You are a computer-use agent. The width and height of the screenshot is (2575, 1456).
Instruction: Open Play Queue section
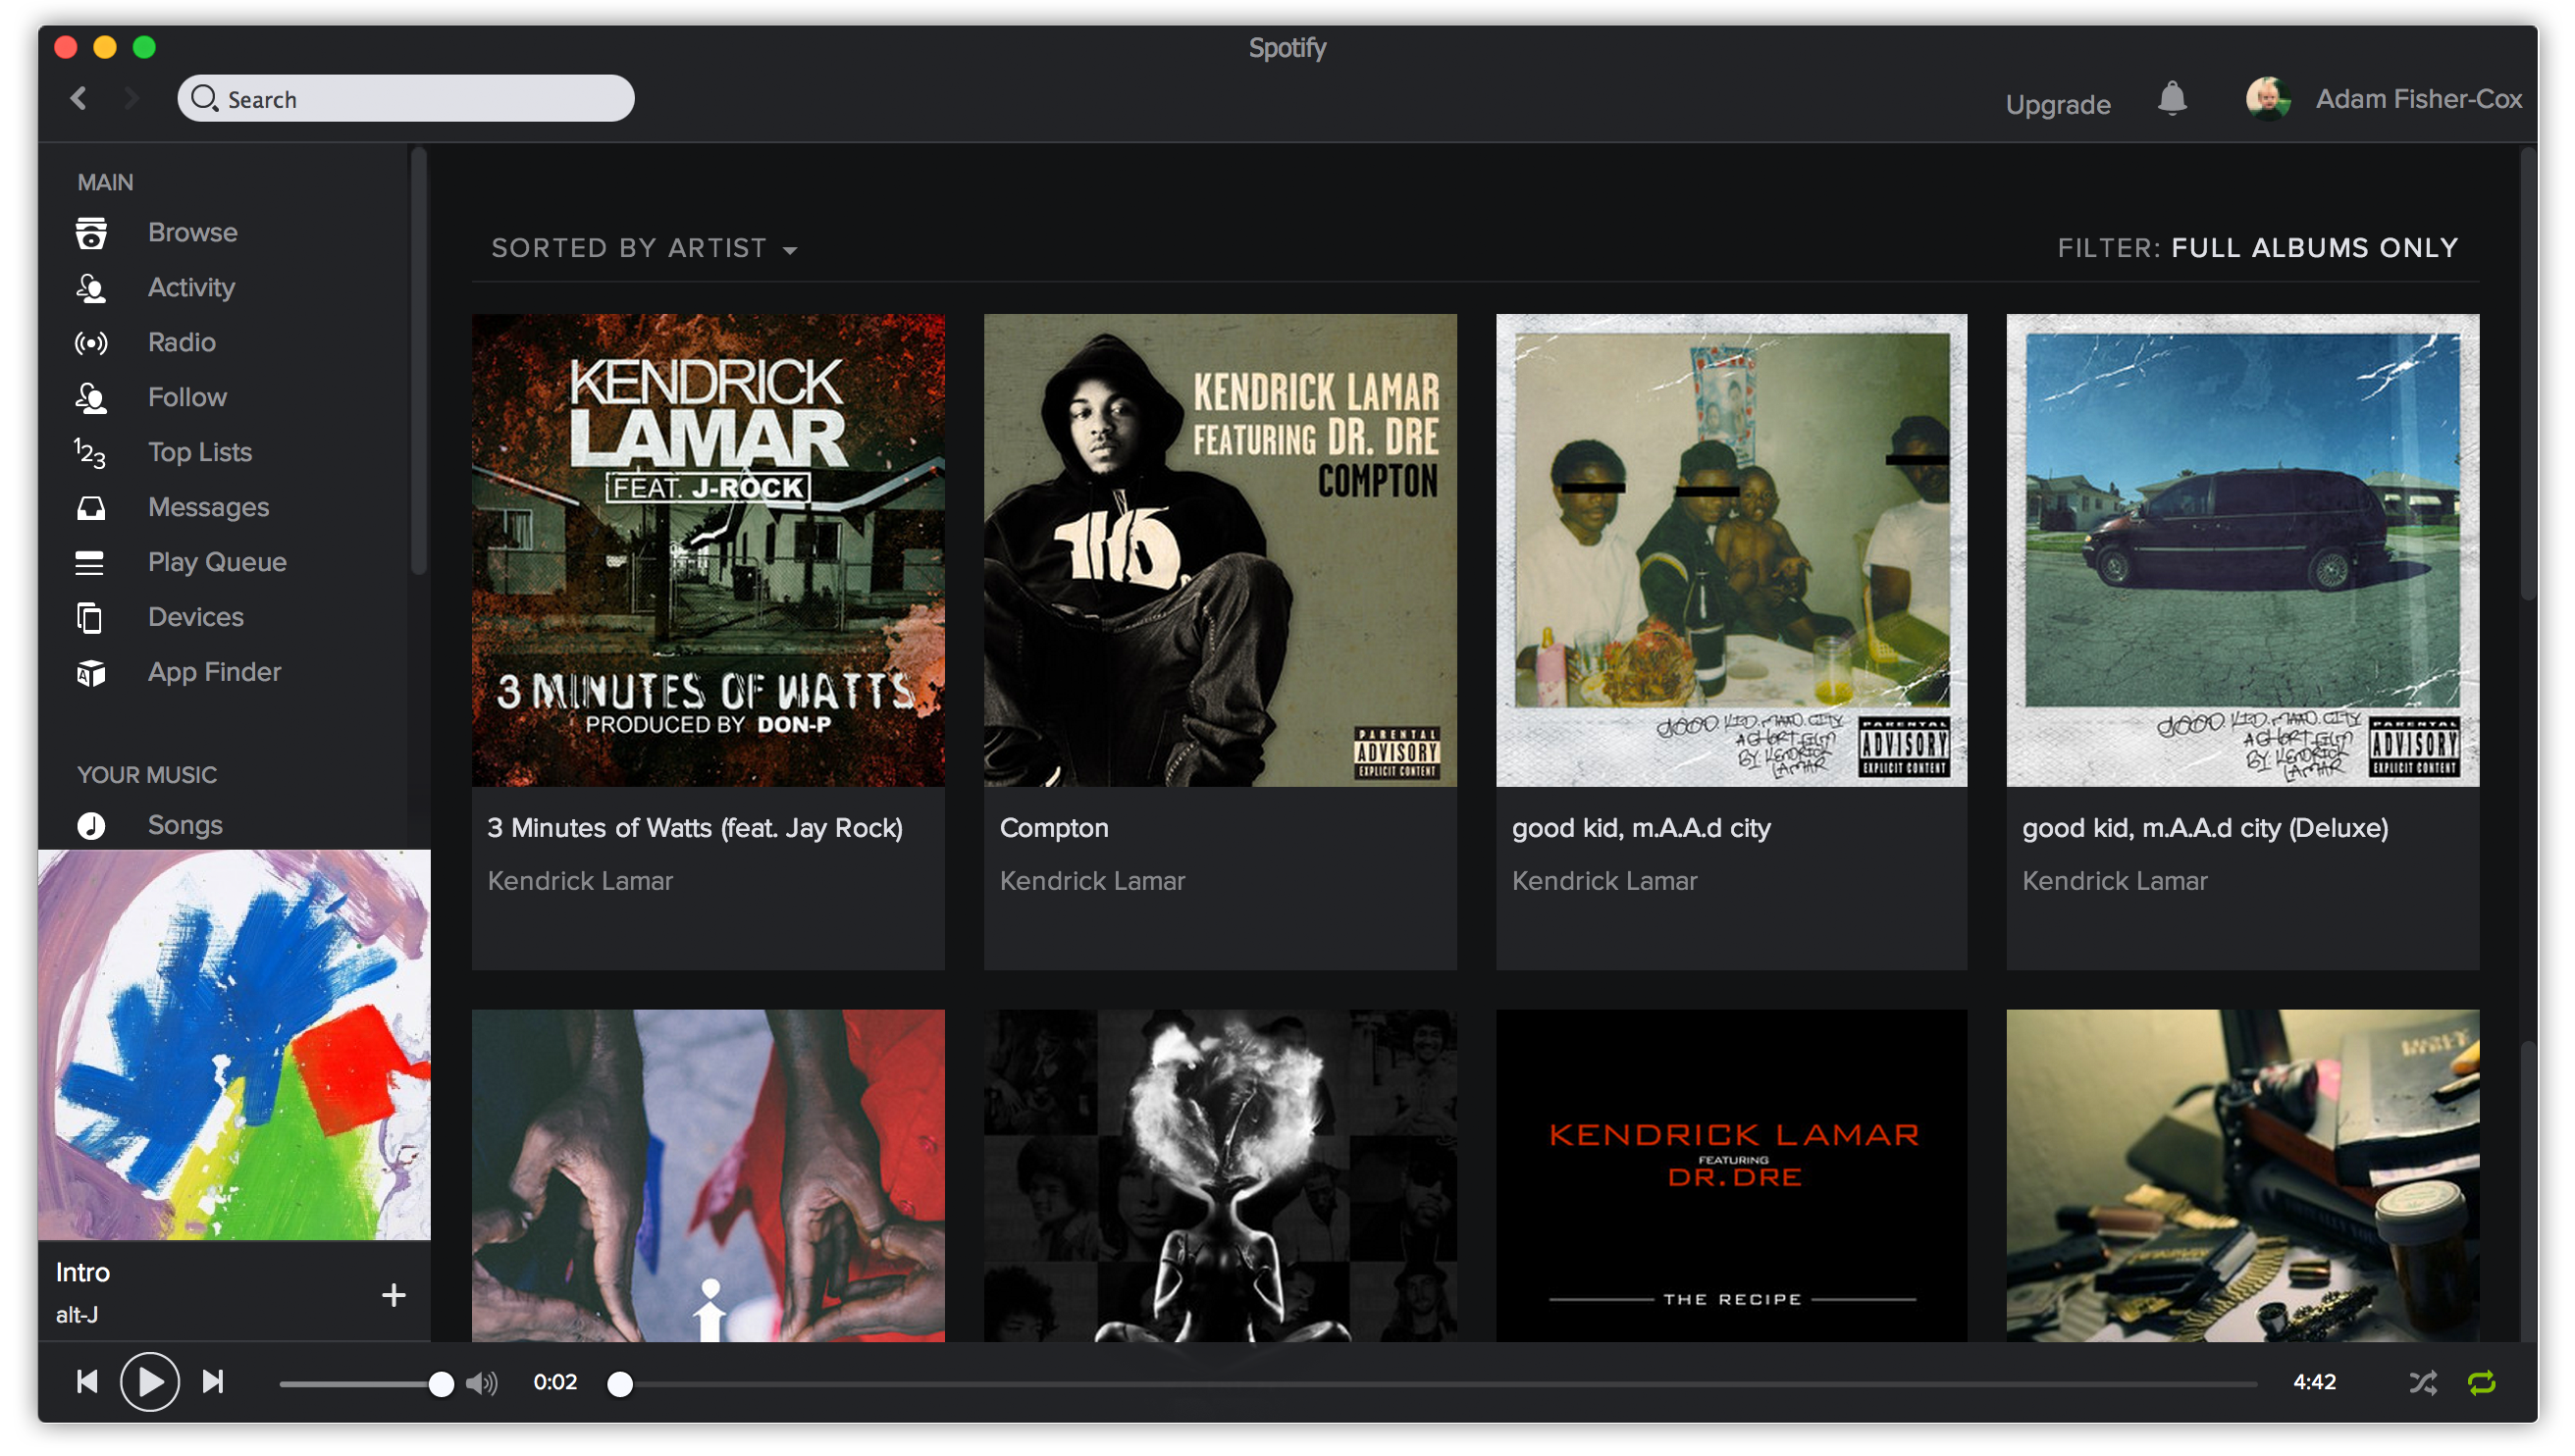(x=217, y=562)
